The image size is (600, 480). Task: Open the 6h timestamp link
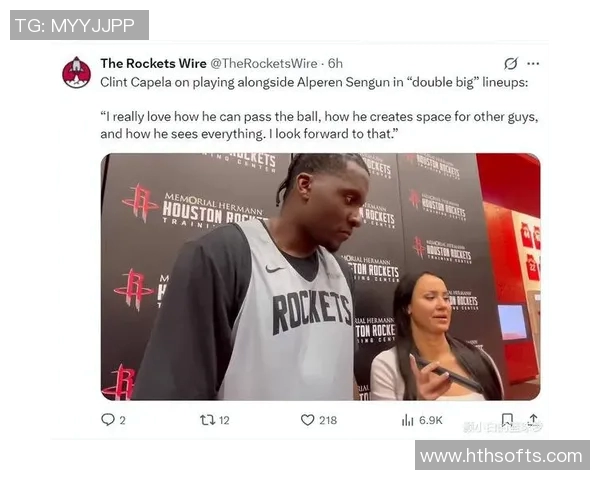(x=335, y=64)
